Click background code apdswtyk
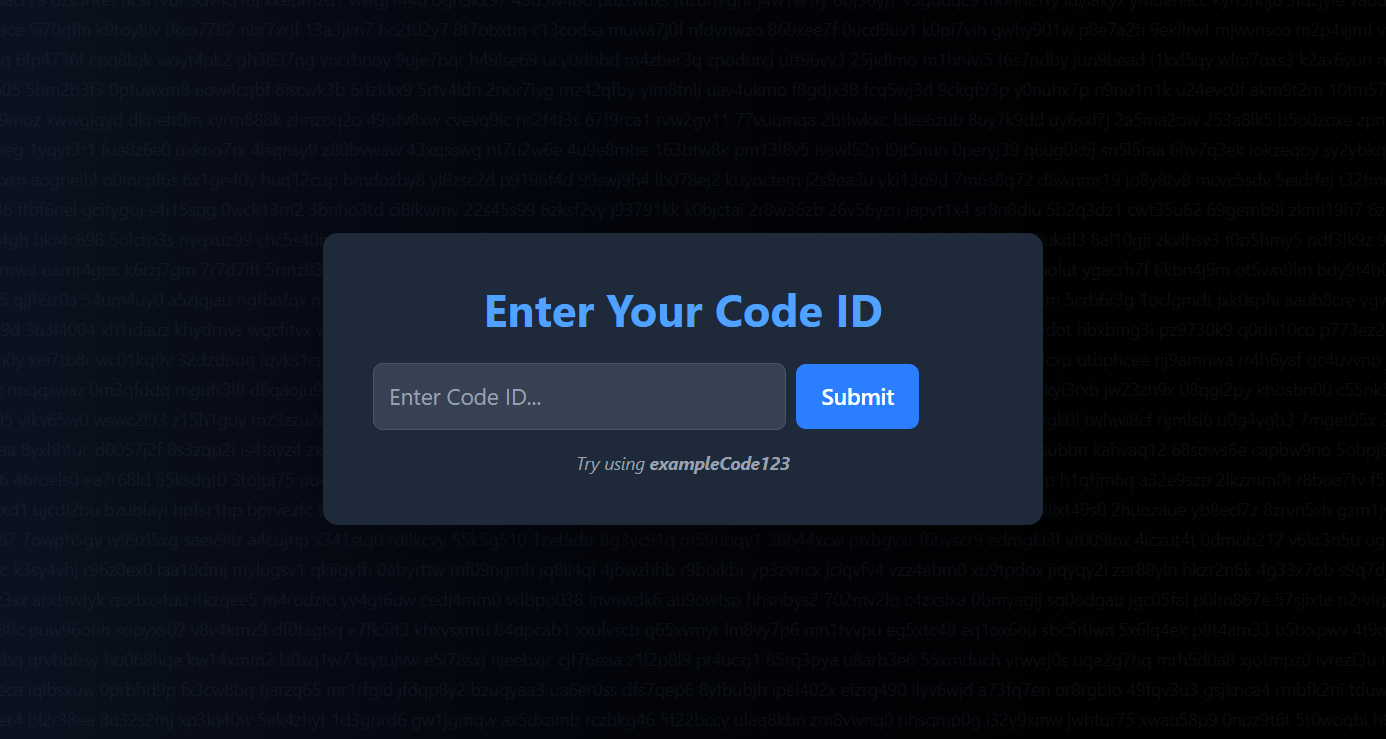This screenshot has width=1386, height=739. [x=69, y=600]
